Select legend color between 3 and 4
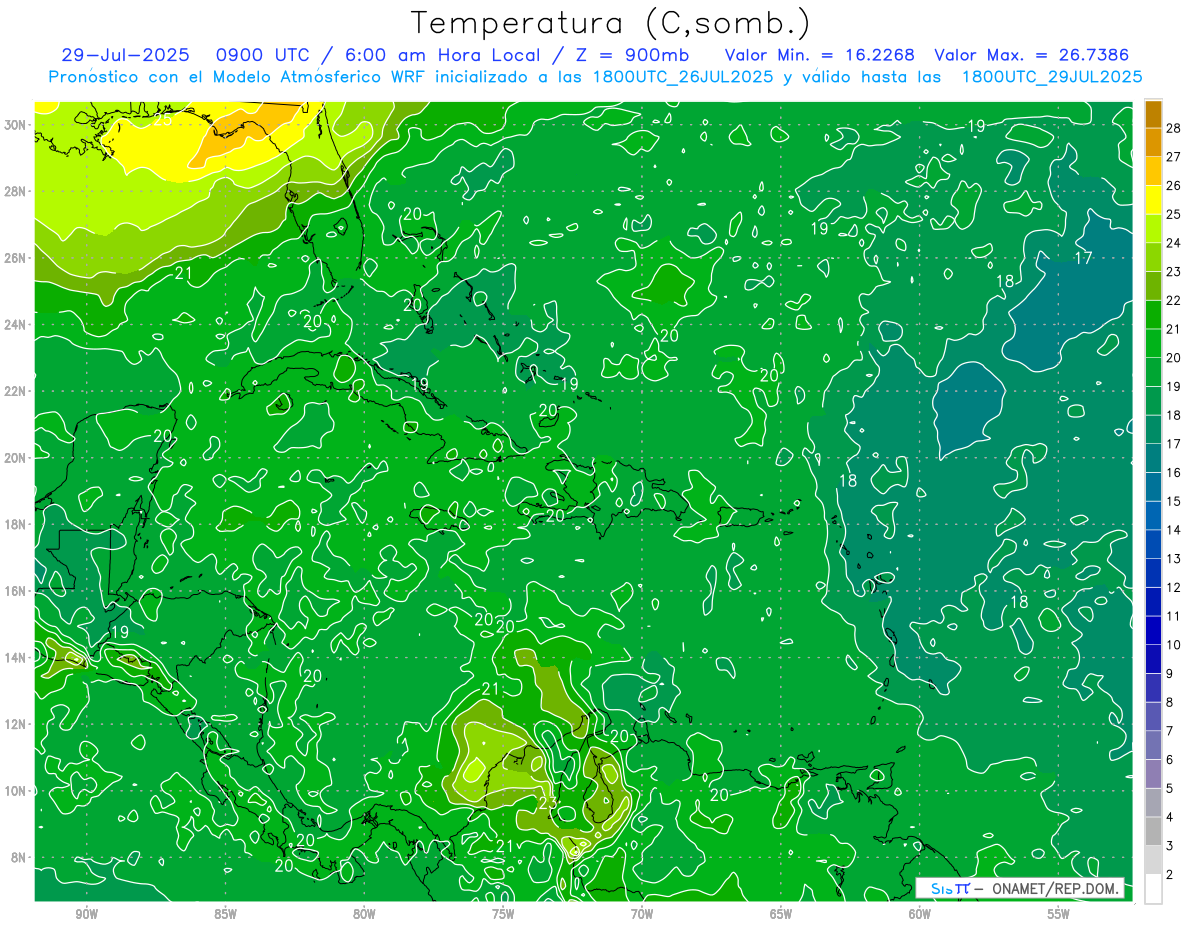Image resolution: width=1200 pixels, height=927 pixels. point(1153,832)
